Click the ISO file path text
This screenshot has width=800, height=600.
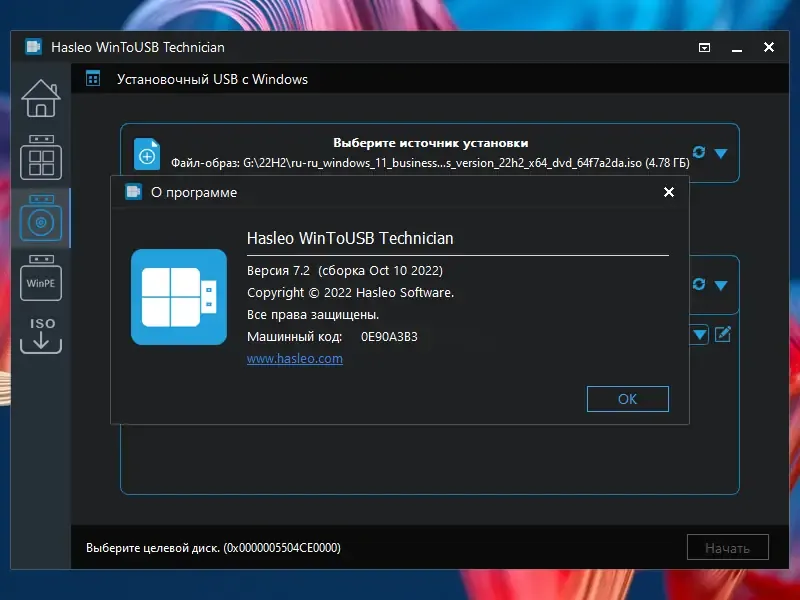pos(430,163)
